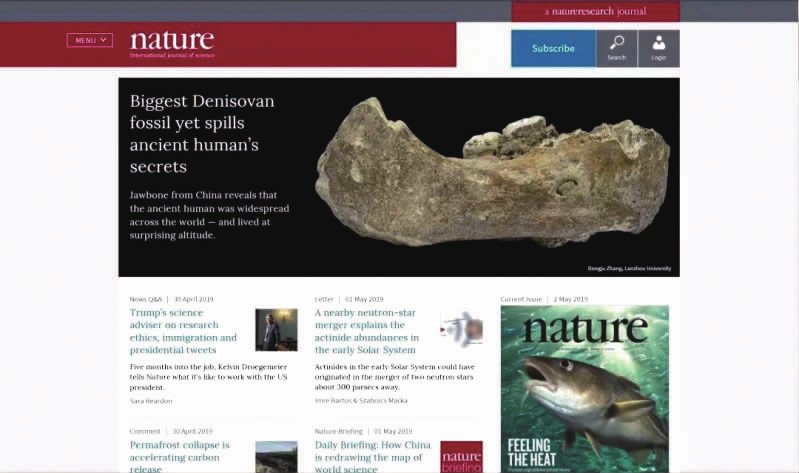Screen dimensions: 799x473
Task: Open Trump's science adviser article link
Action: coord(183,331)
